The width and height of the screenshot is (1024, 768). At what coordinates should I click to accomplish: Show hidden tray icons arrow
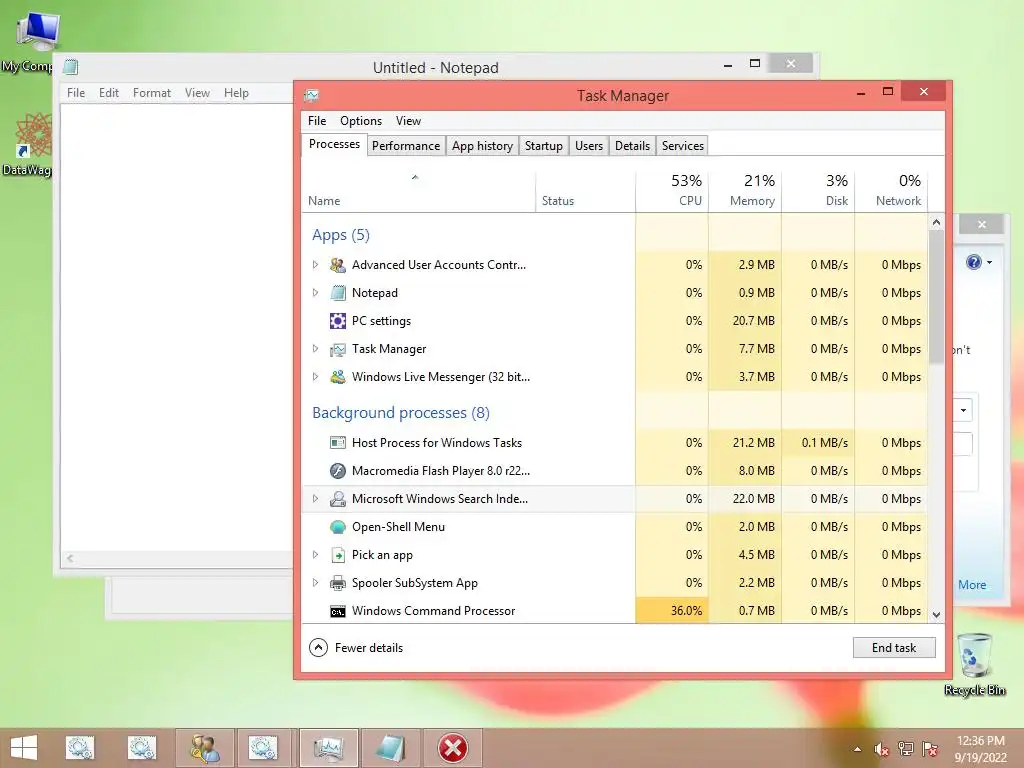click(857, 750)
